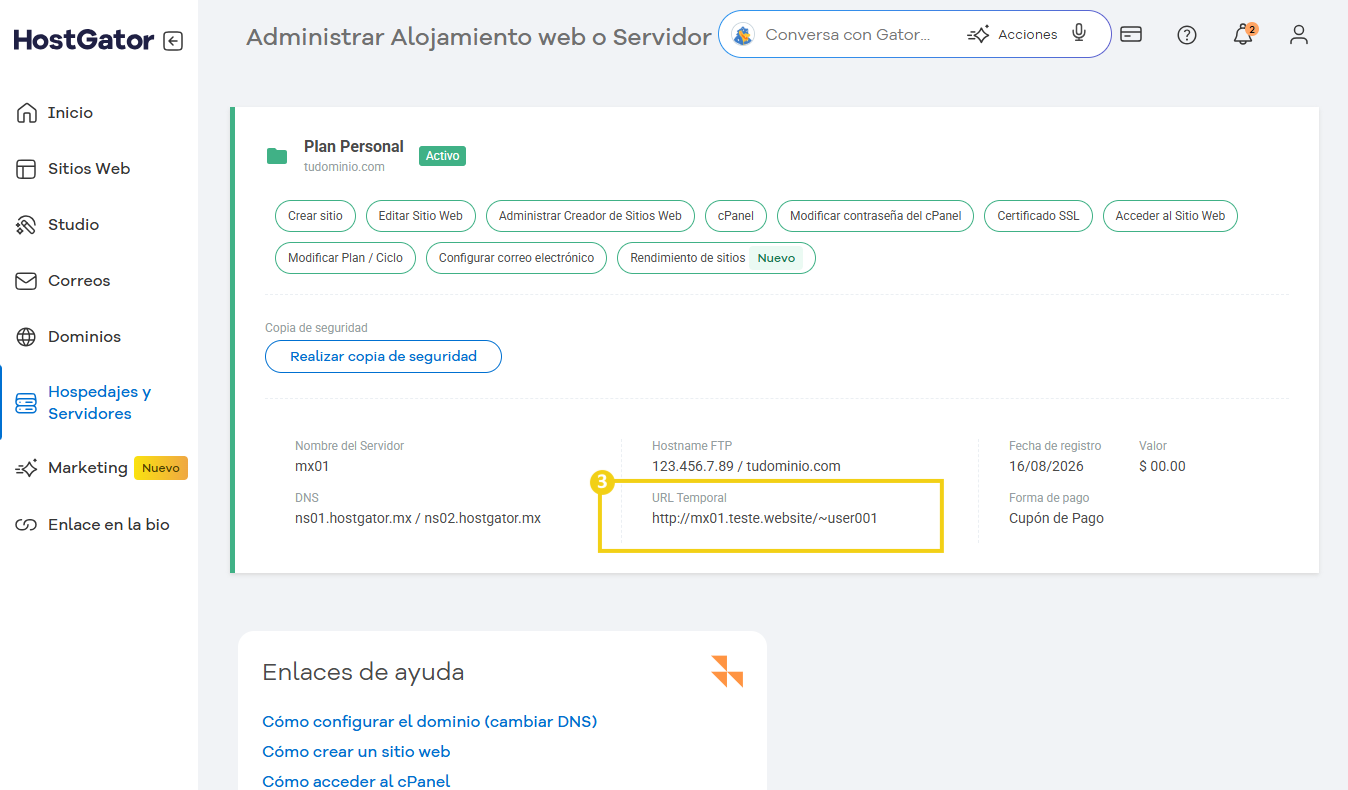This screenshot has height=790, width=1348.
Task: Open Dominios in the sidebar
Action: [84, 337]
